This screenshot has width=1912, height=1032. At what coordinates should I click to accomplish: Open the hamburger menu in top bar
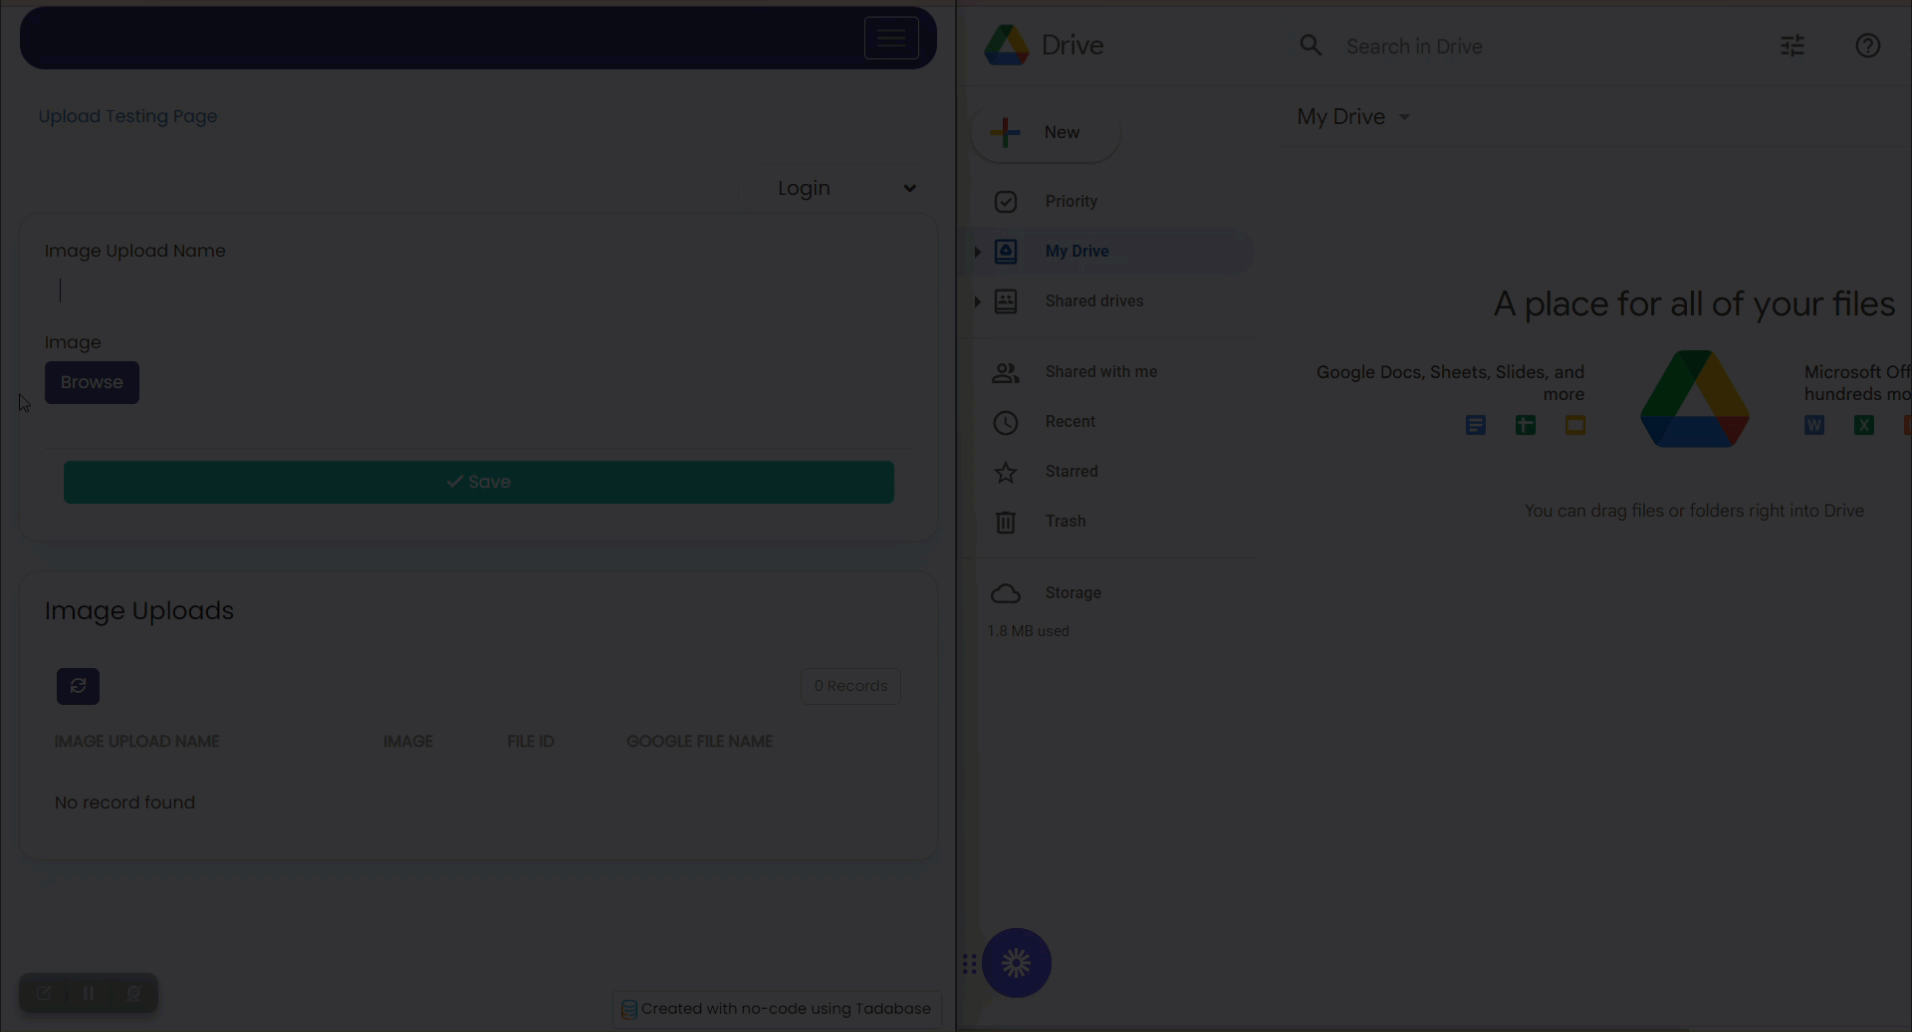tap(891, 38)
